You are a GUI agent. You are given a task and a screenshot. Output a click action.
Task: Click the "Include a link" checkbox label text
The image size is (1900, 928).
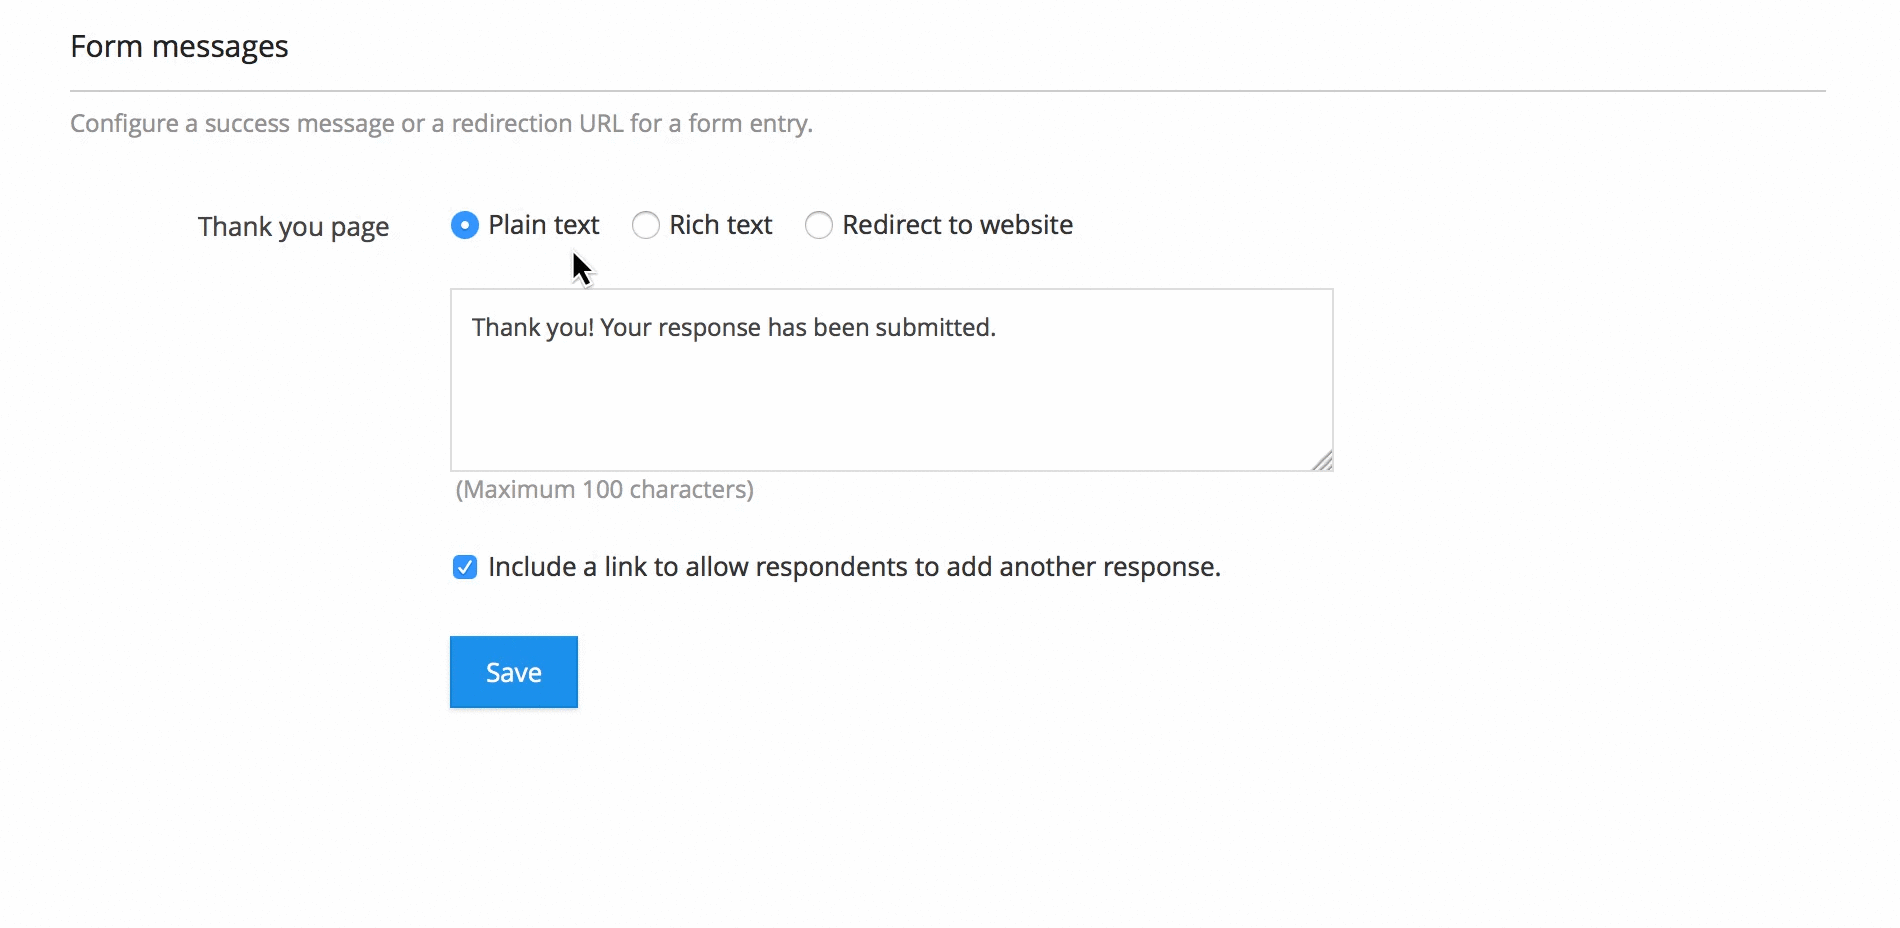click(854, 567)
